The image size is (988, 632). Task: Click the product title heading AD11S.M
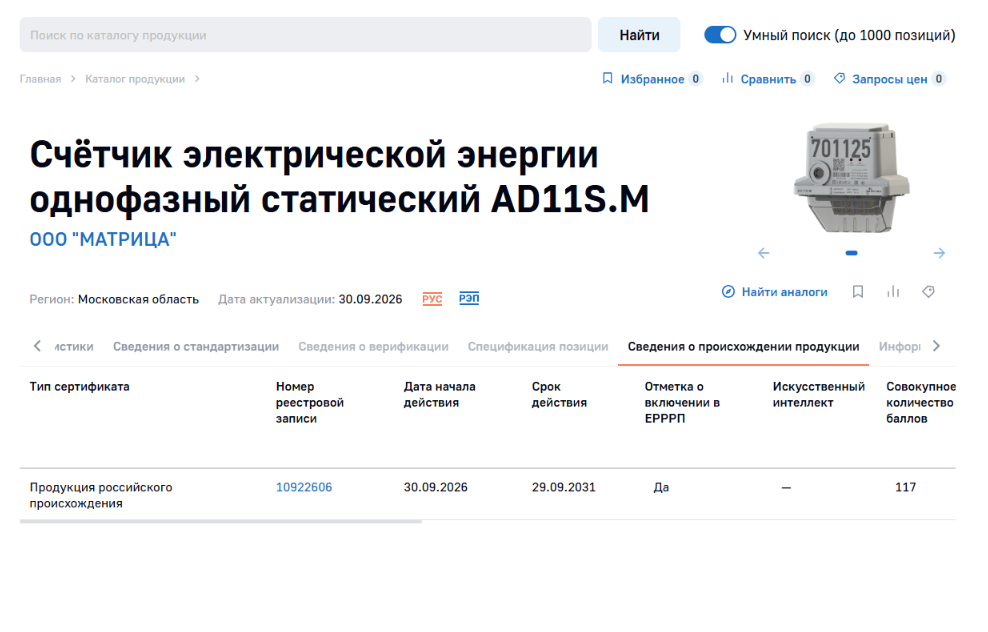[339, 177]
